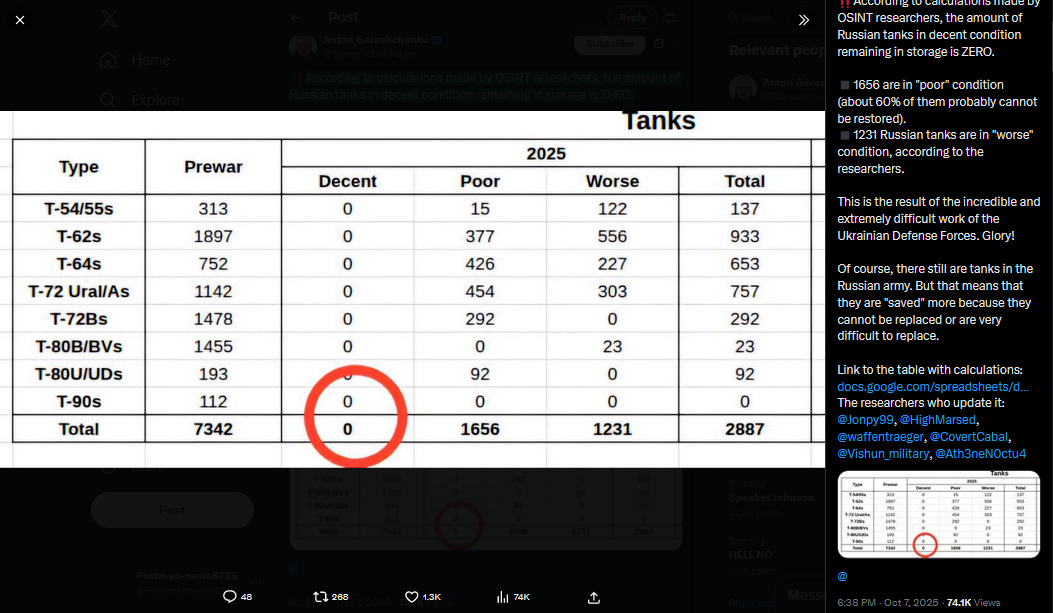Click the 'Poor' column header
Viewport: 1053px width, 613px height.
(479, 181)
